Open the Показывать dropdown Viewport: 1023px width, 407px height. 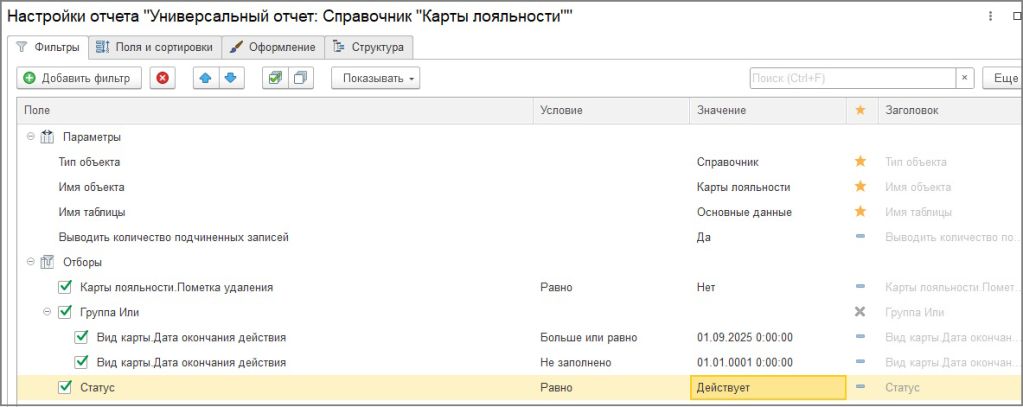pos(375,78)
